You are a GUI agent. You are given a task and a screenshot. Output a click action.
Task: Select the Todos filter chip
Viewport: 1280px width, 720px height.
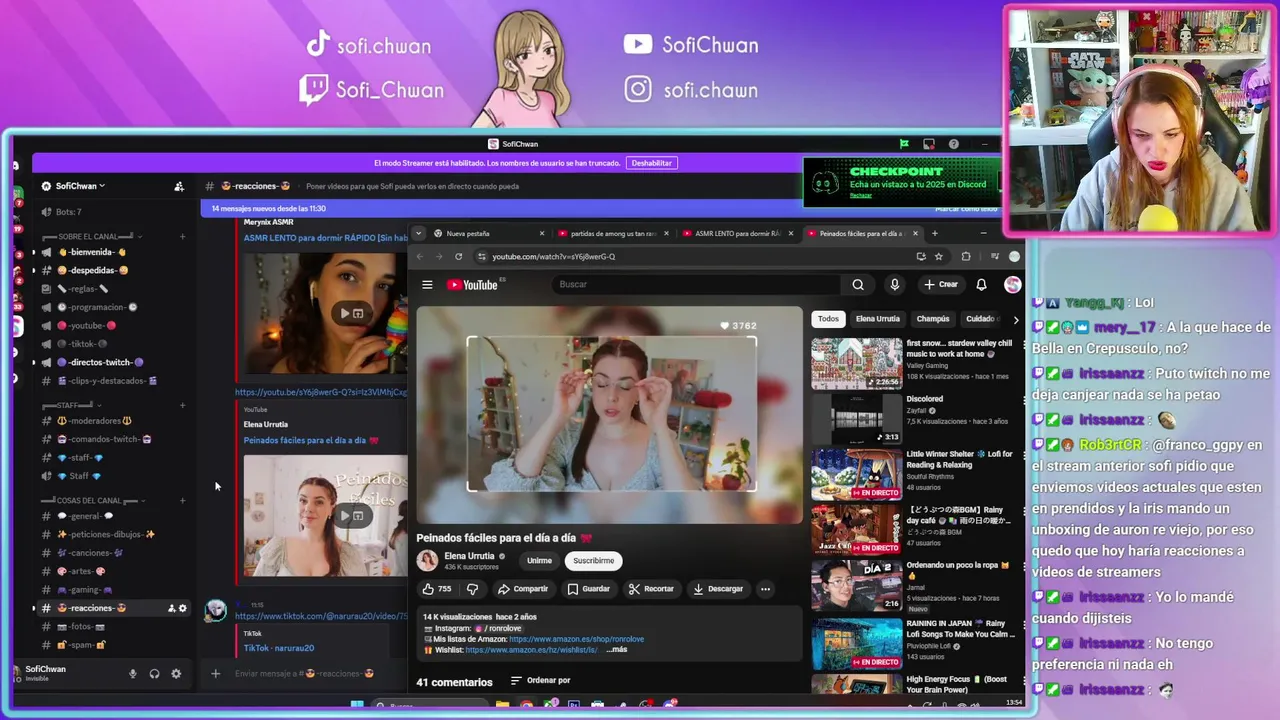pyautogui.click(x=828, y=319)
